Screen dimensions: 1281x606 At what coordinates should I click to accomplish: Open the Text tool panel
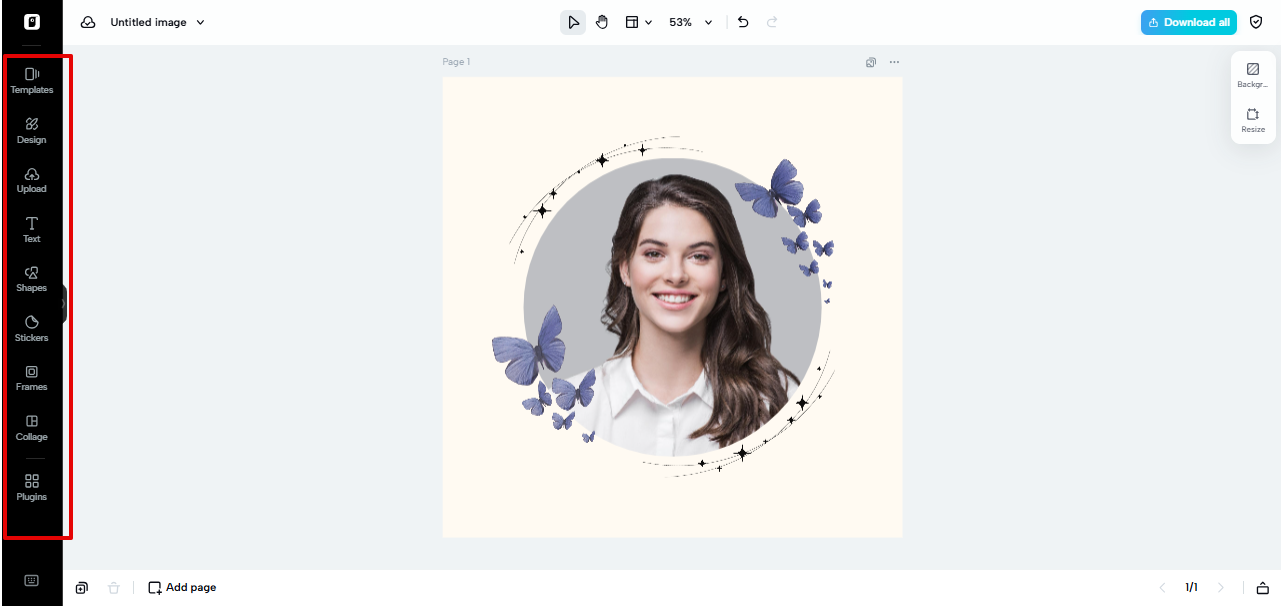31,230
